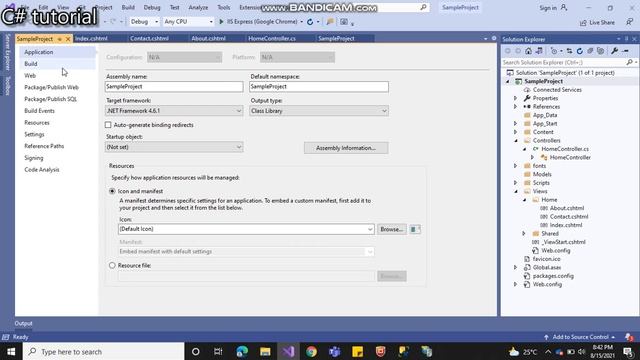
Task: Toggle Auto-generate binding redirects checkbox
Action: click(x=108, y=125)
